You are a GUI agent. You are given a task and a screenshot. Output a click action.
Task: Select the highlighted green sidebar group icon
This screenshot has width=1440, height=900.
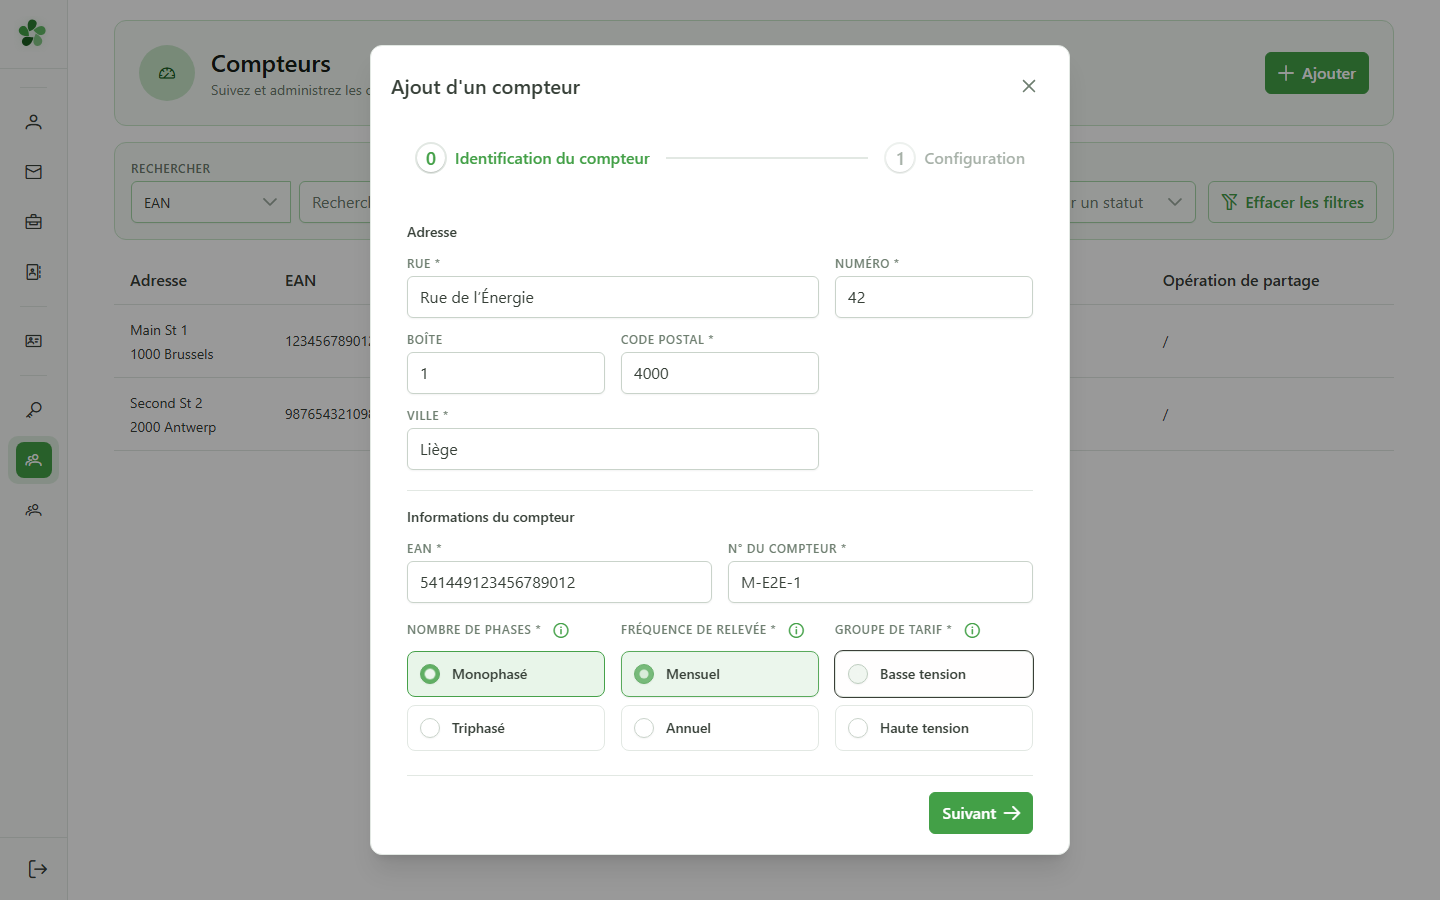(34, 460)
